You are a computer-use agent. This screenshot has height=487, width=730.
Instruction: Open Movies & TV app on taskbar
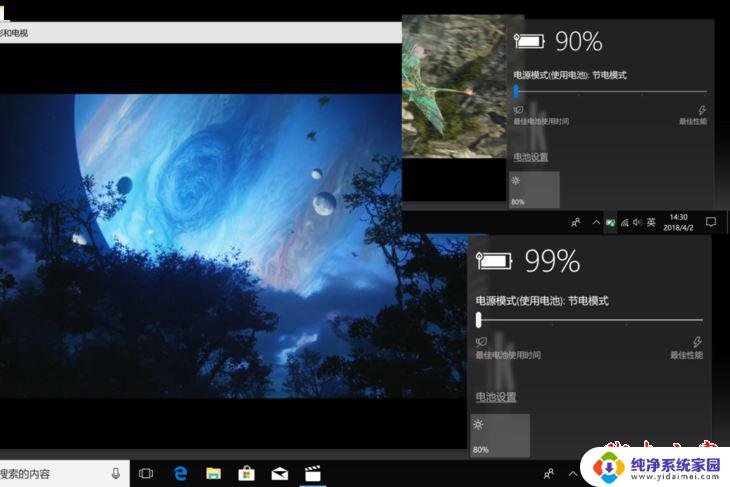click(313, 474)
